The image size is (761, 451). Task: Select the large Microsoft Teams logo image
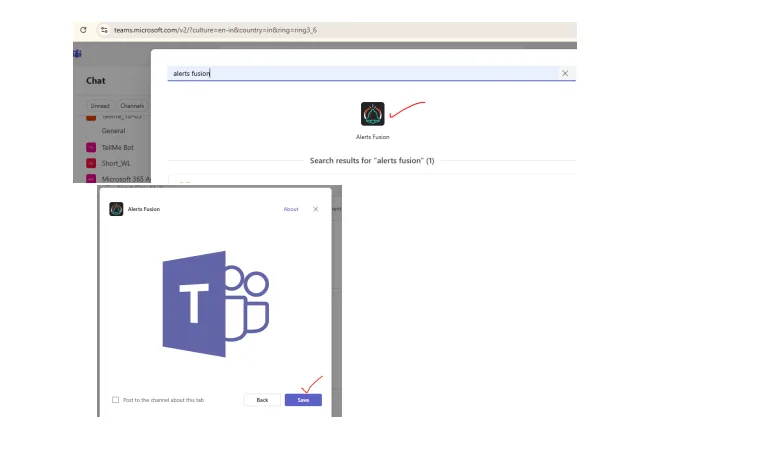pyautogui.click(x=216, y=304)
